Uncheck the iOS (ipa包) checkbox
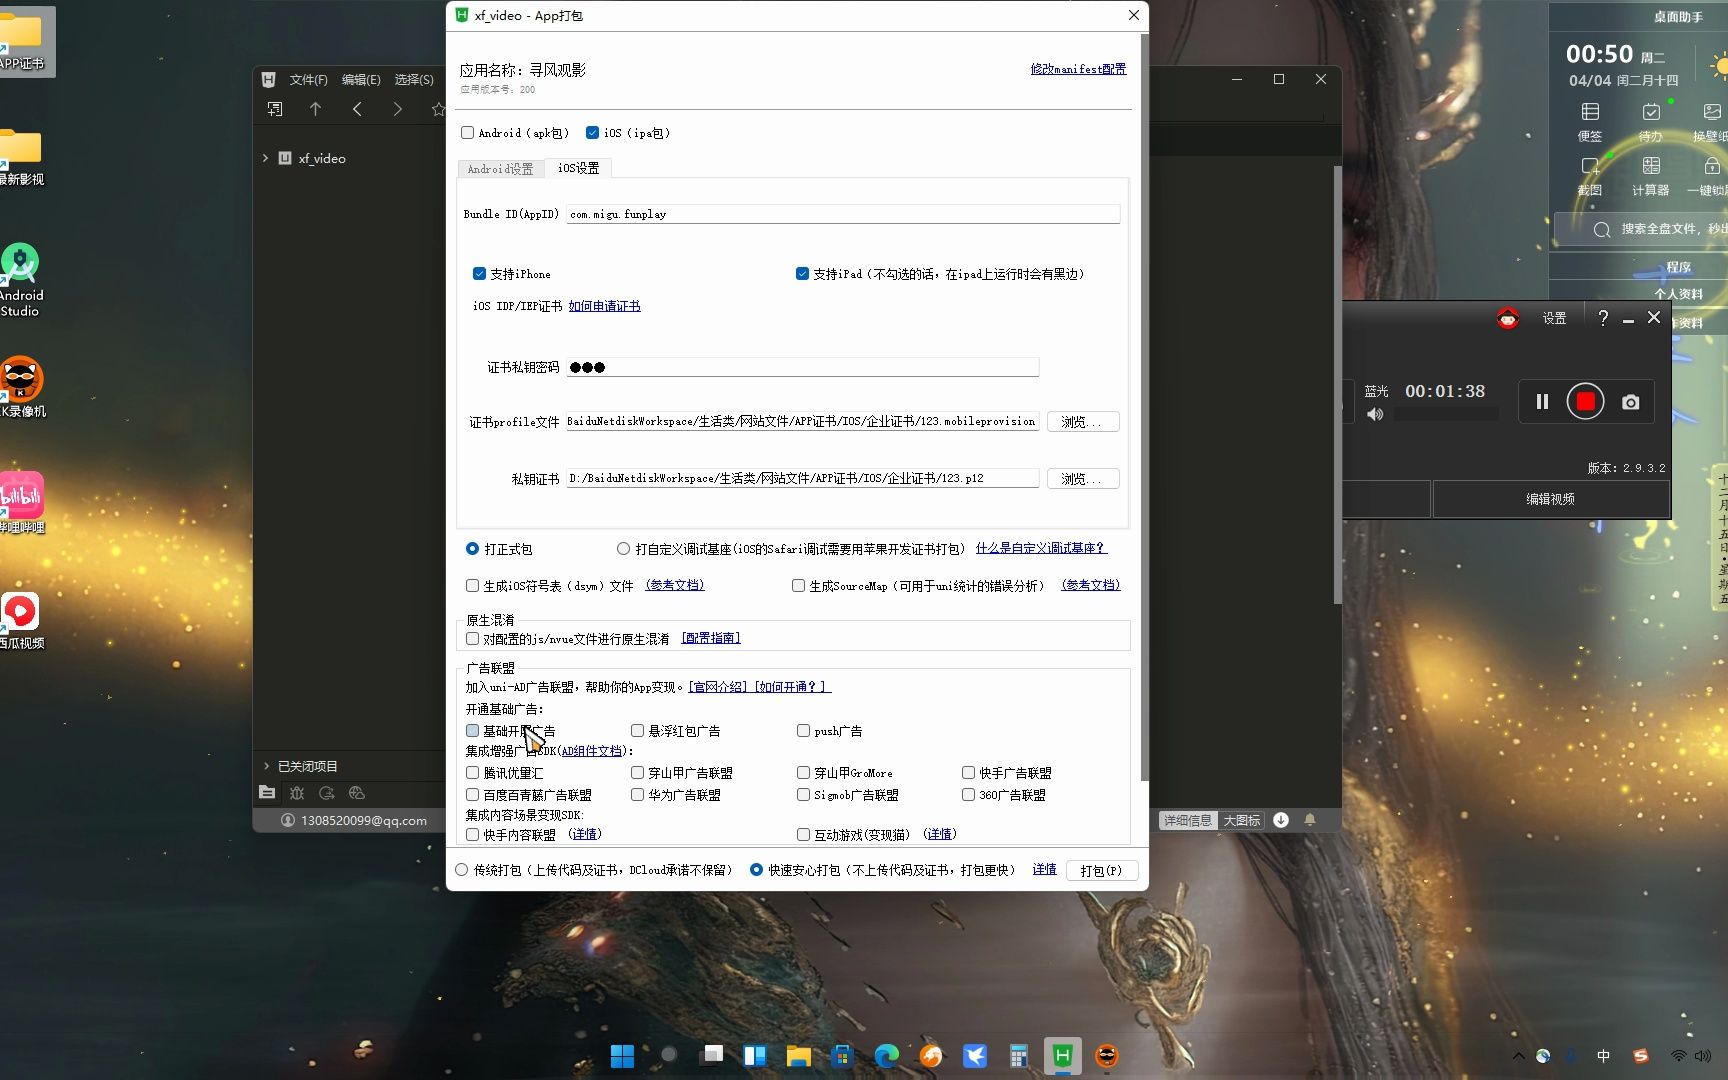The width and height of the screenshot is (1728, 1080). [x=592, y=132]
